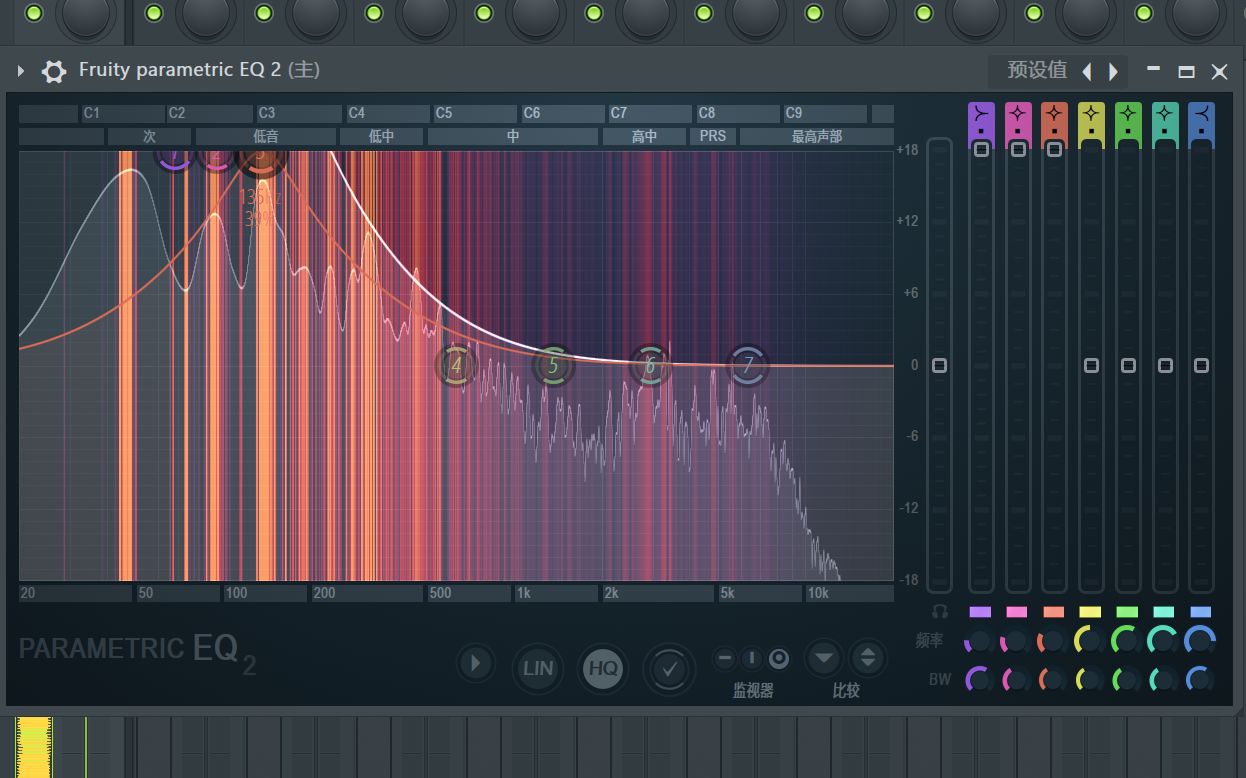1246x778 pixels.
Task: Click the yellow clip in the bottom timeline
Action: (34, 746)
